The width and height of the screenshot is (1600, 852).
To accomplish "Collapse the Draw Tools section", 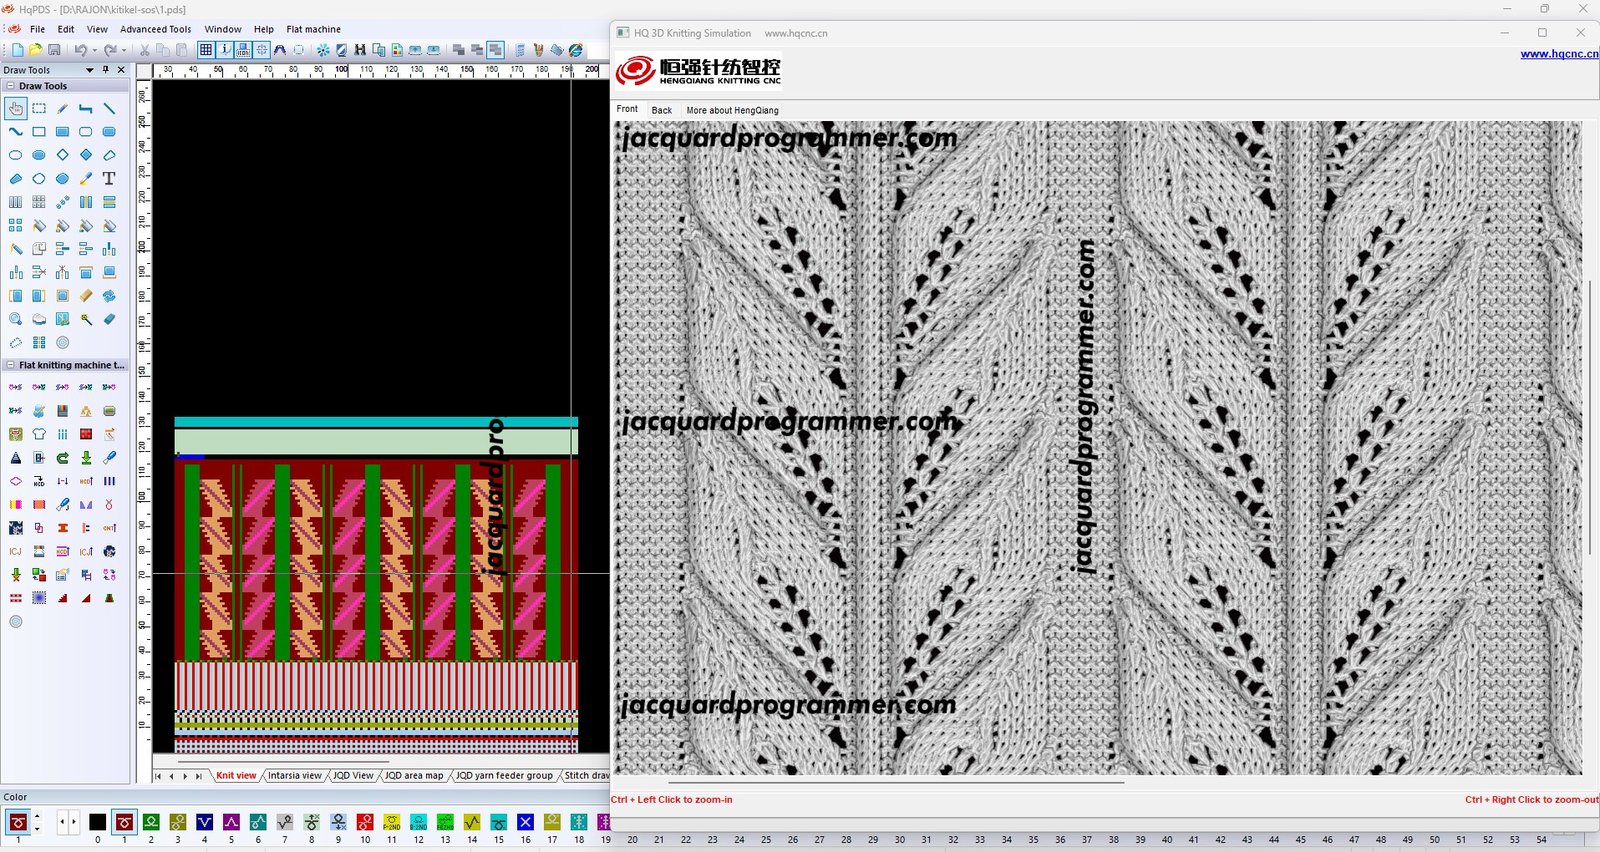I will click(11, 86).
